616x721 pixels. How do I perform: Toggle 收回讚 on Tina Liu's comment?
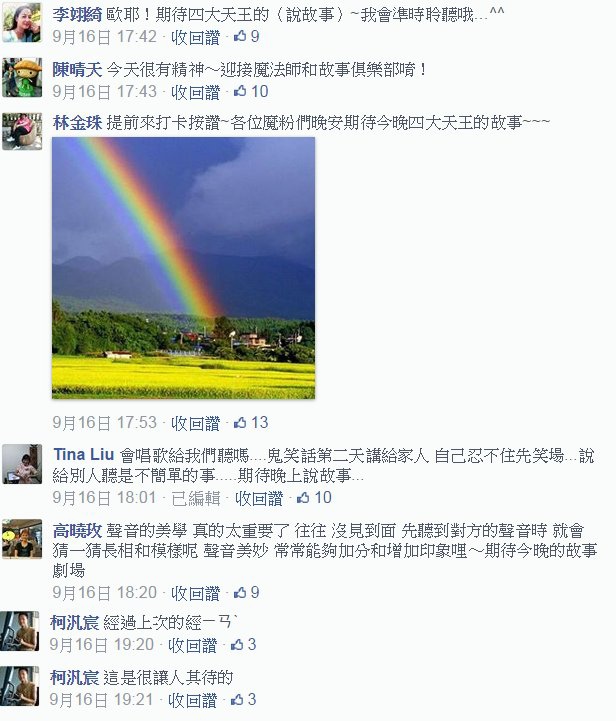(259, 498)
